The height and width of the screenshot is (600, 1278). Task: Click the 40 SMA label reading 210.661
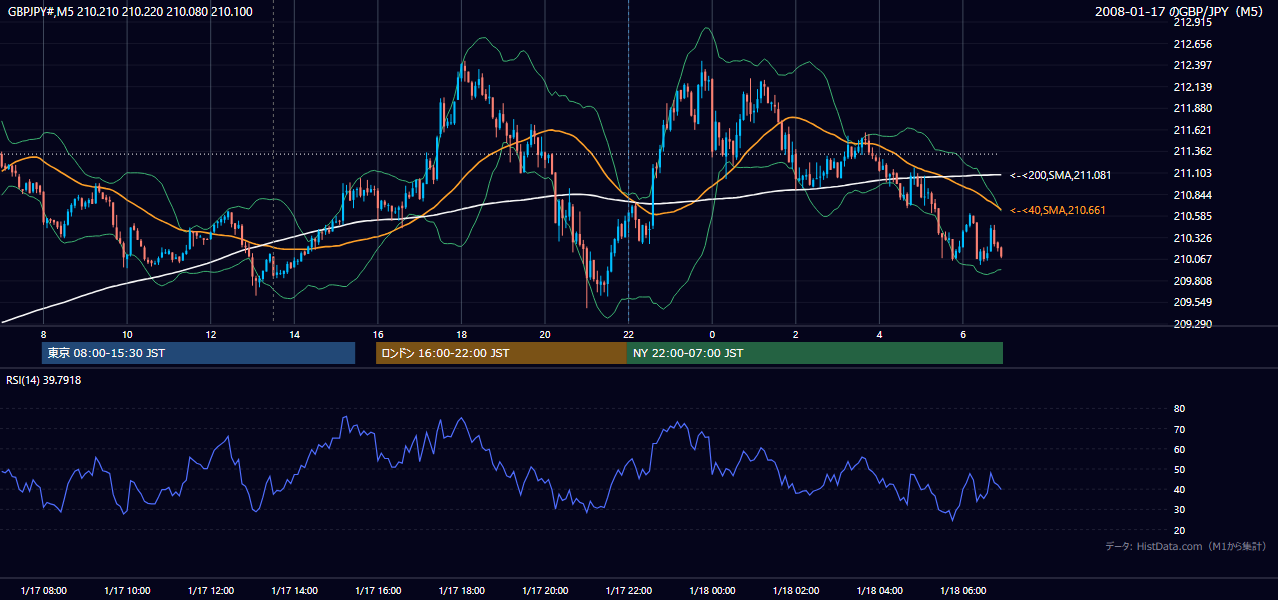point(1057,210)
